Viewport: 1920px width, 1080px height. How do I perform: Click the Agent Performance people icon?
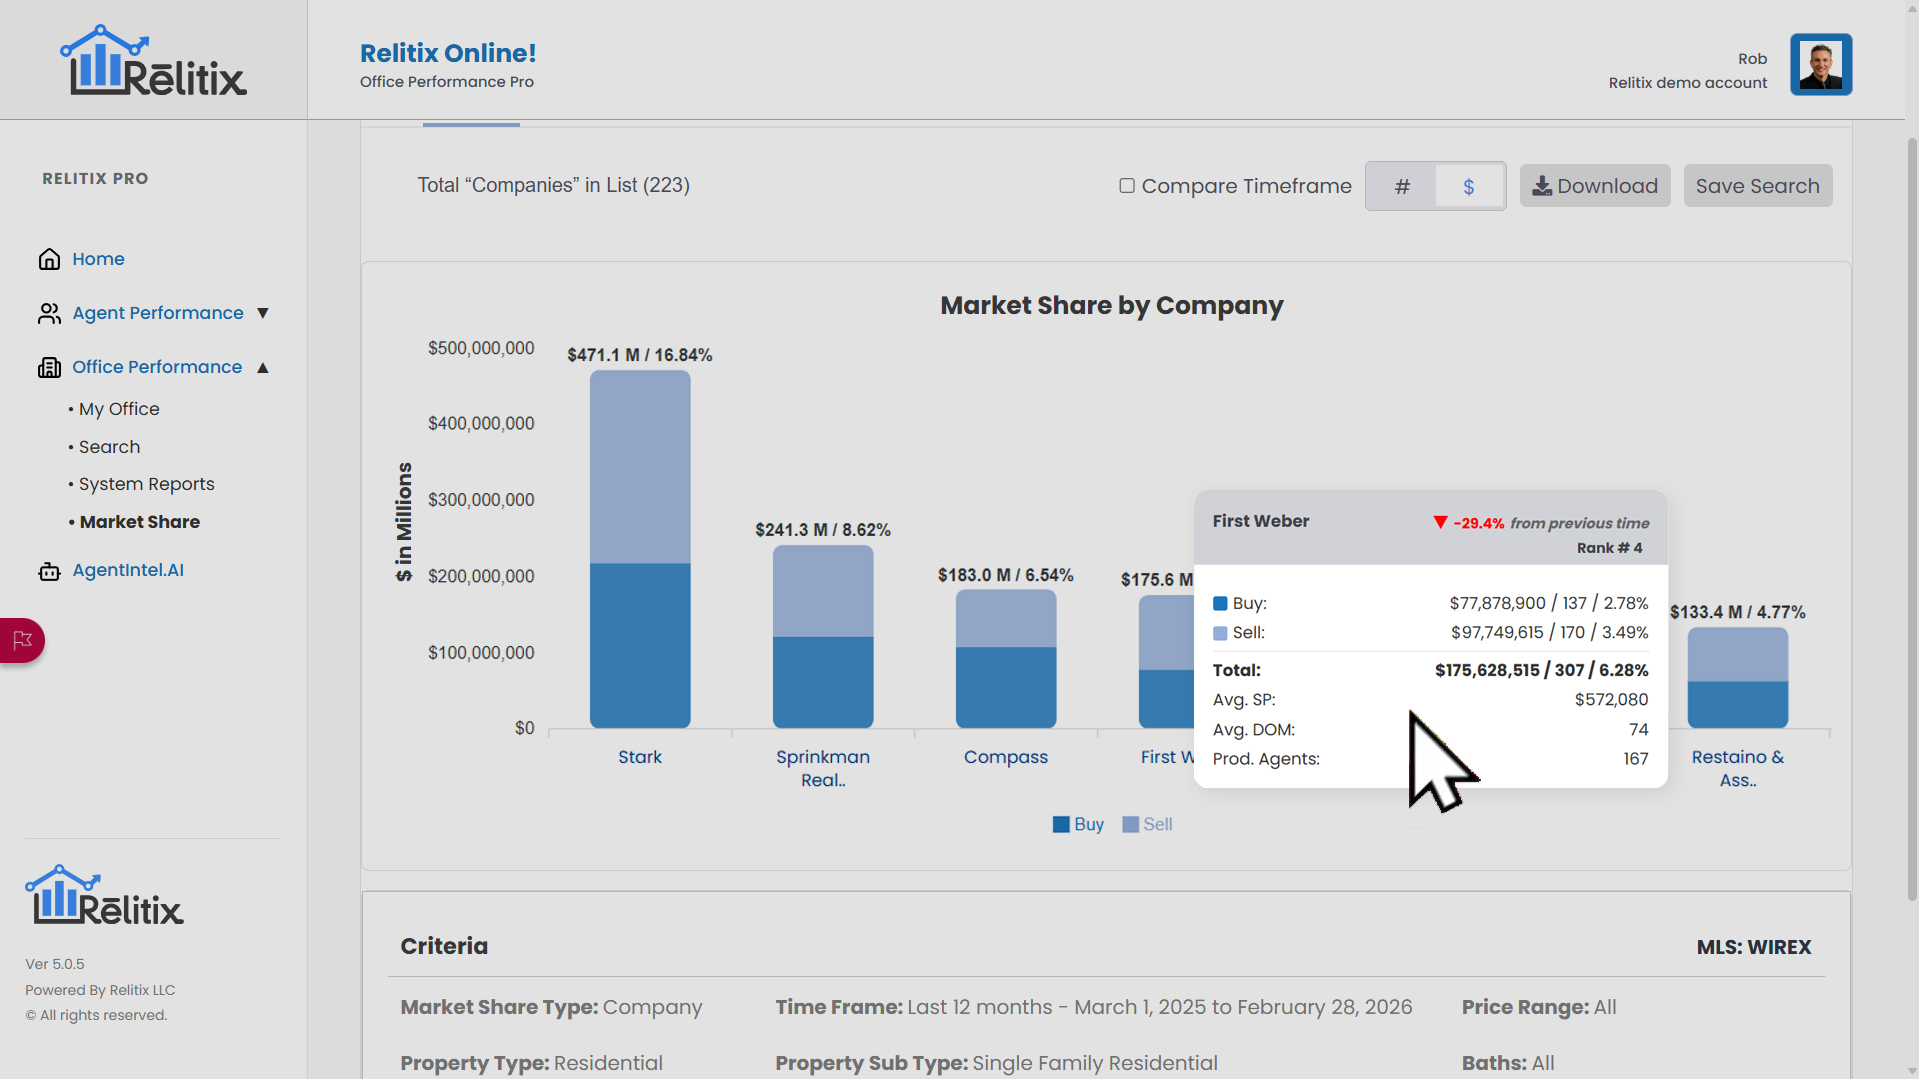click(x=49, y=313)
